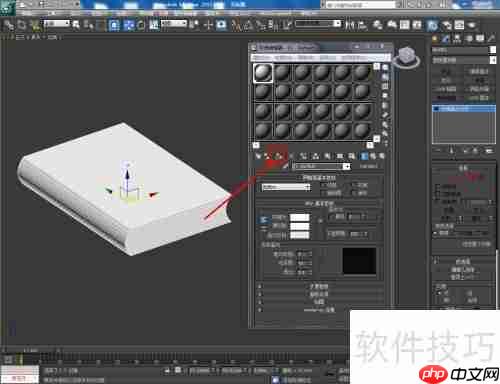Select the active highlighted material sample slot
The width and height of the screenshot is (500, 384).
click(263, 73)
